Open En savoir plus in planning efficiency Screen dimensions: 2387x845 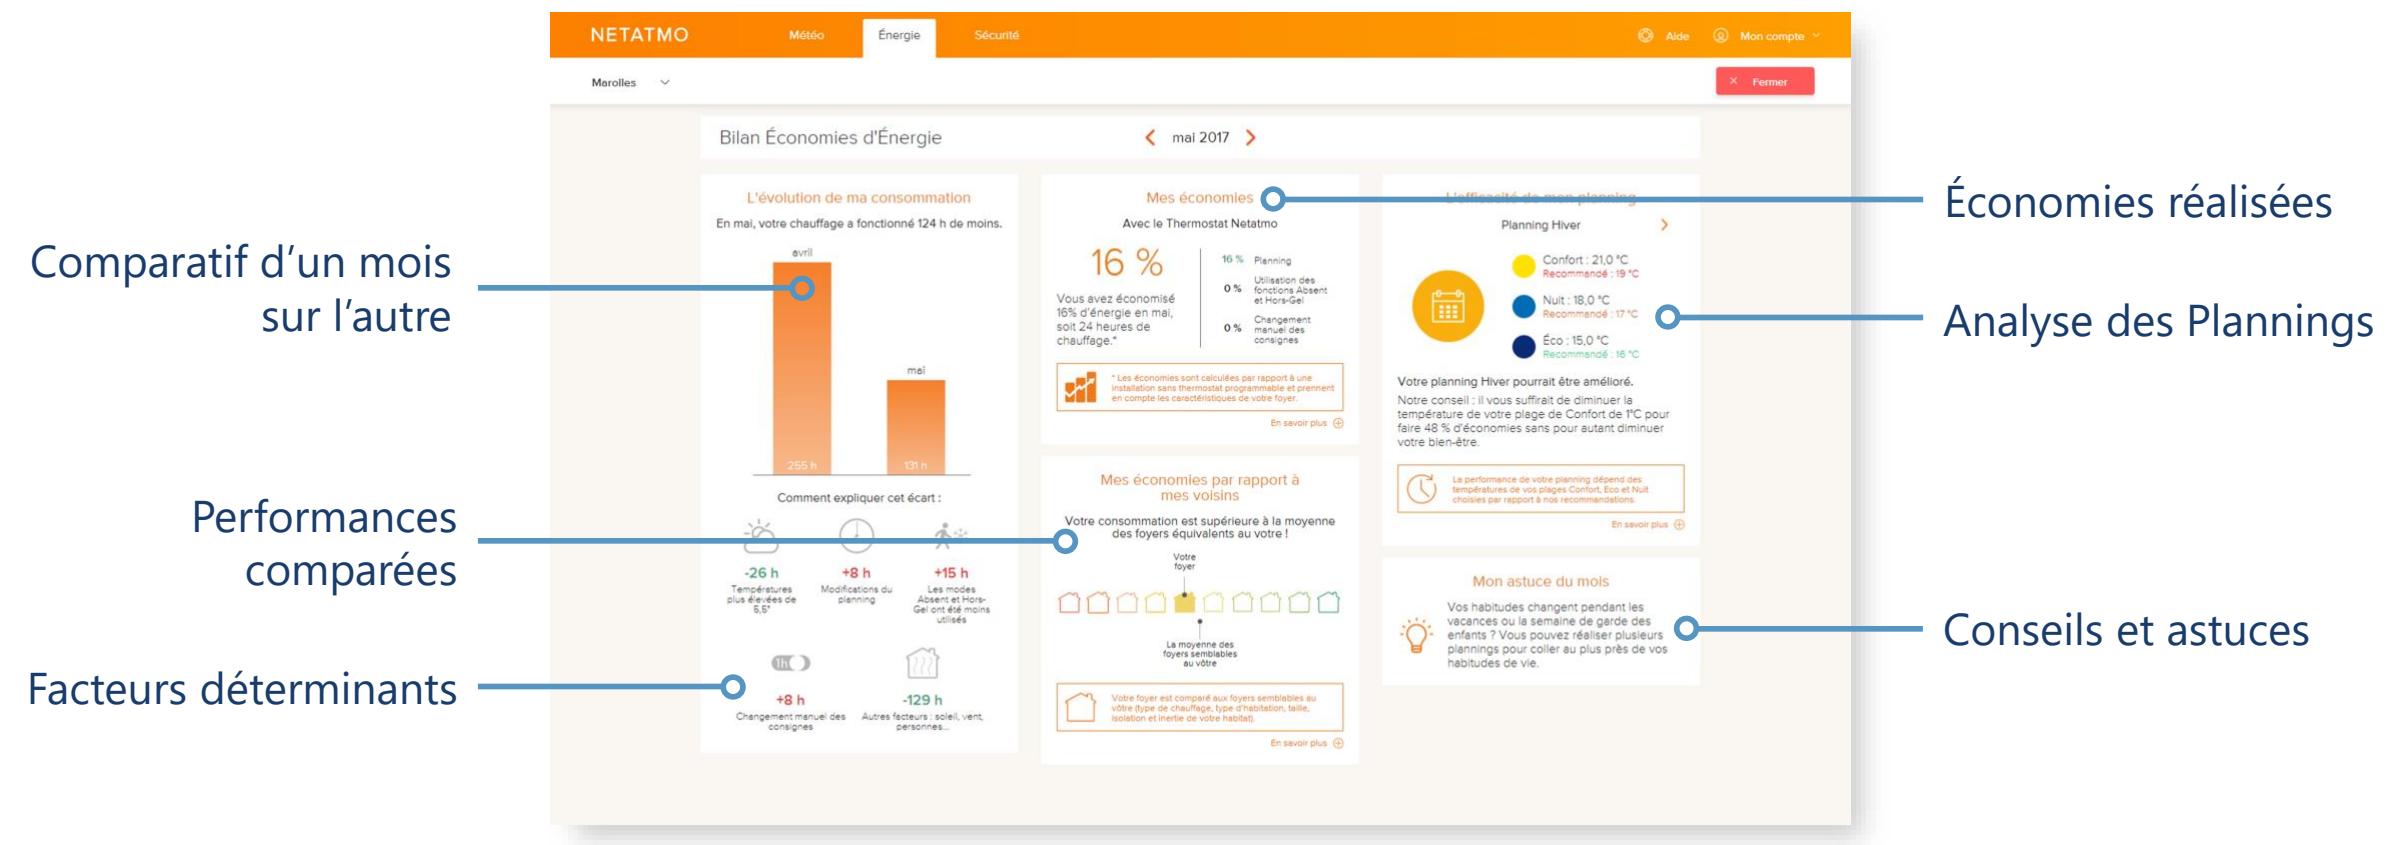click(1647, 524)
